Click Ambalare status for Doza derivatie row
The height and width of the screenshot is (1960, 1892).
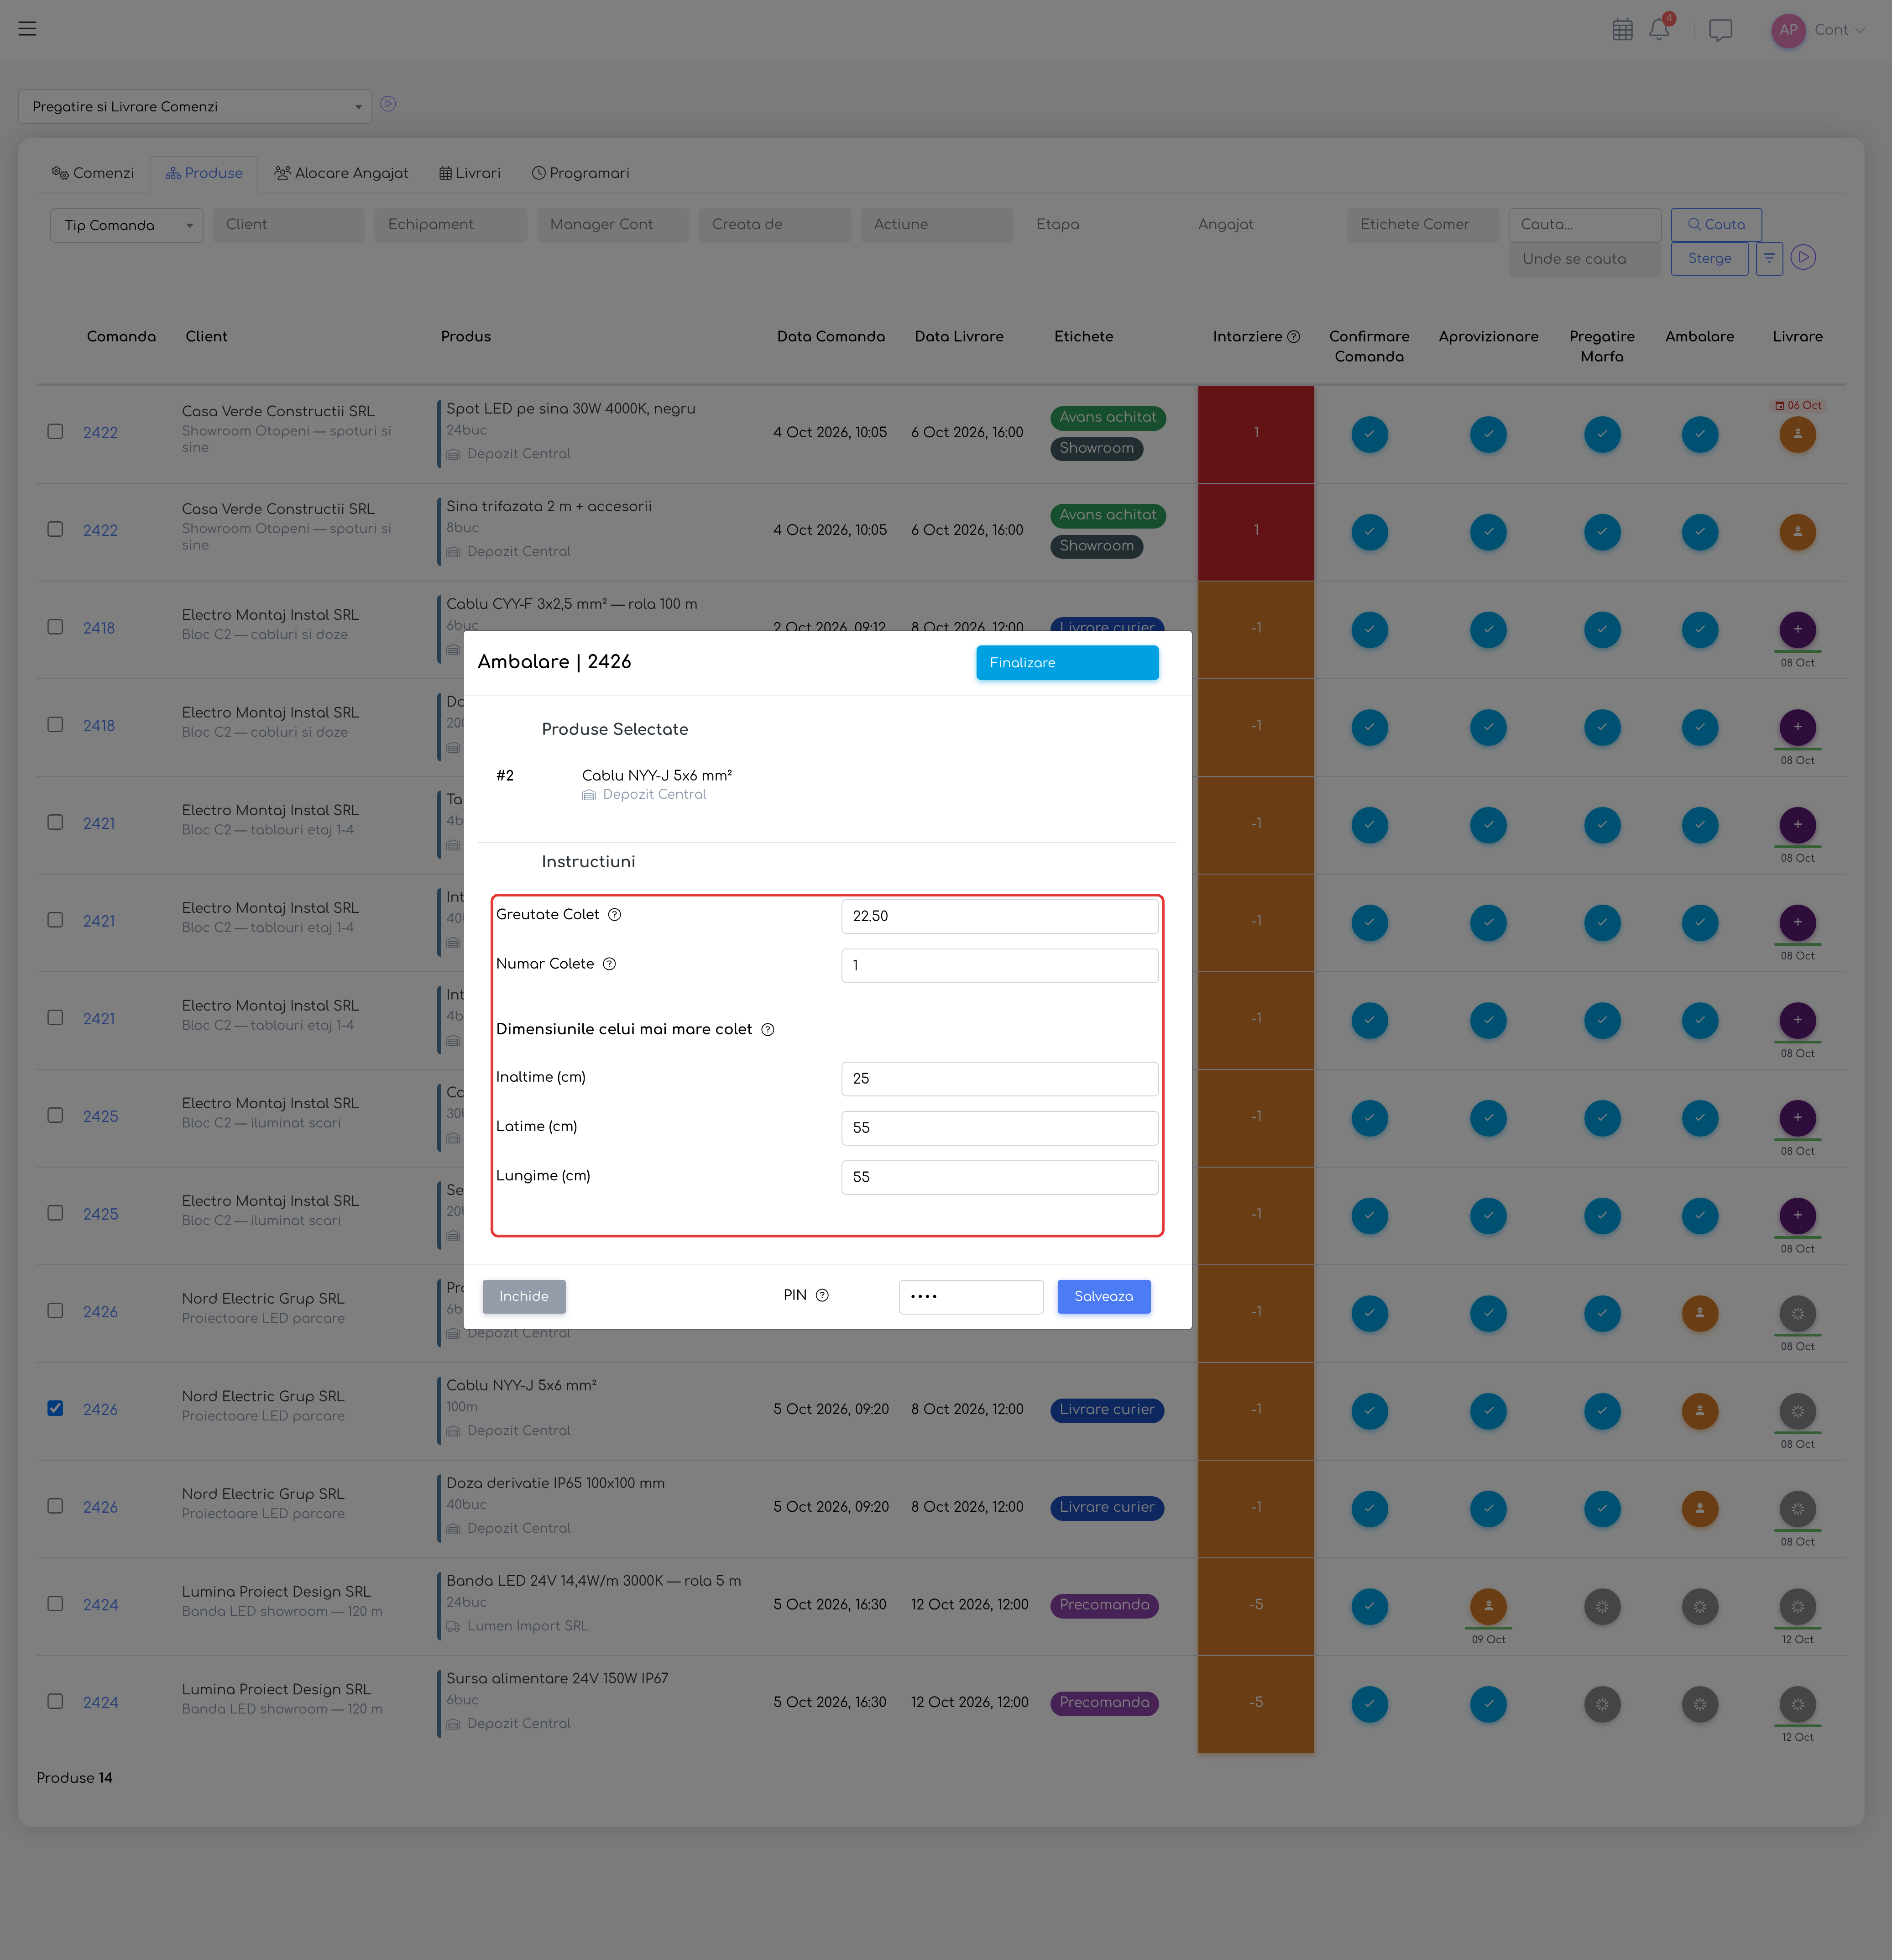1699,1509
